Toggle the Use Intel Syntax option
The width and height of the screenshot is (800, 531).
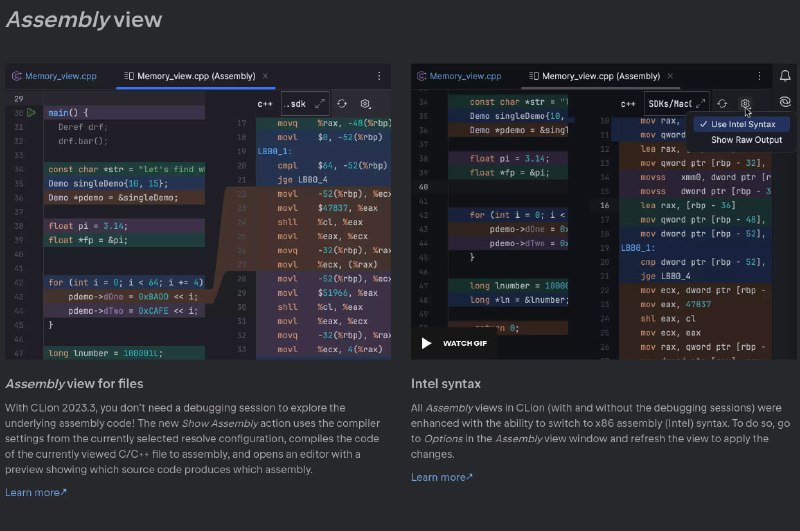coord(741,124)
